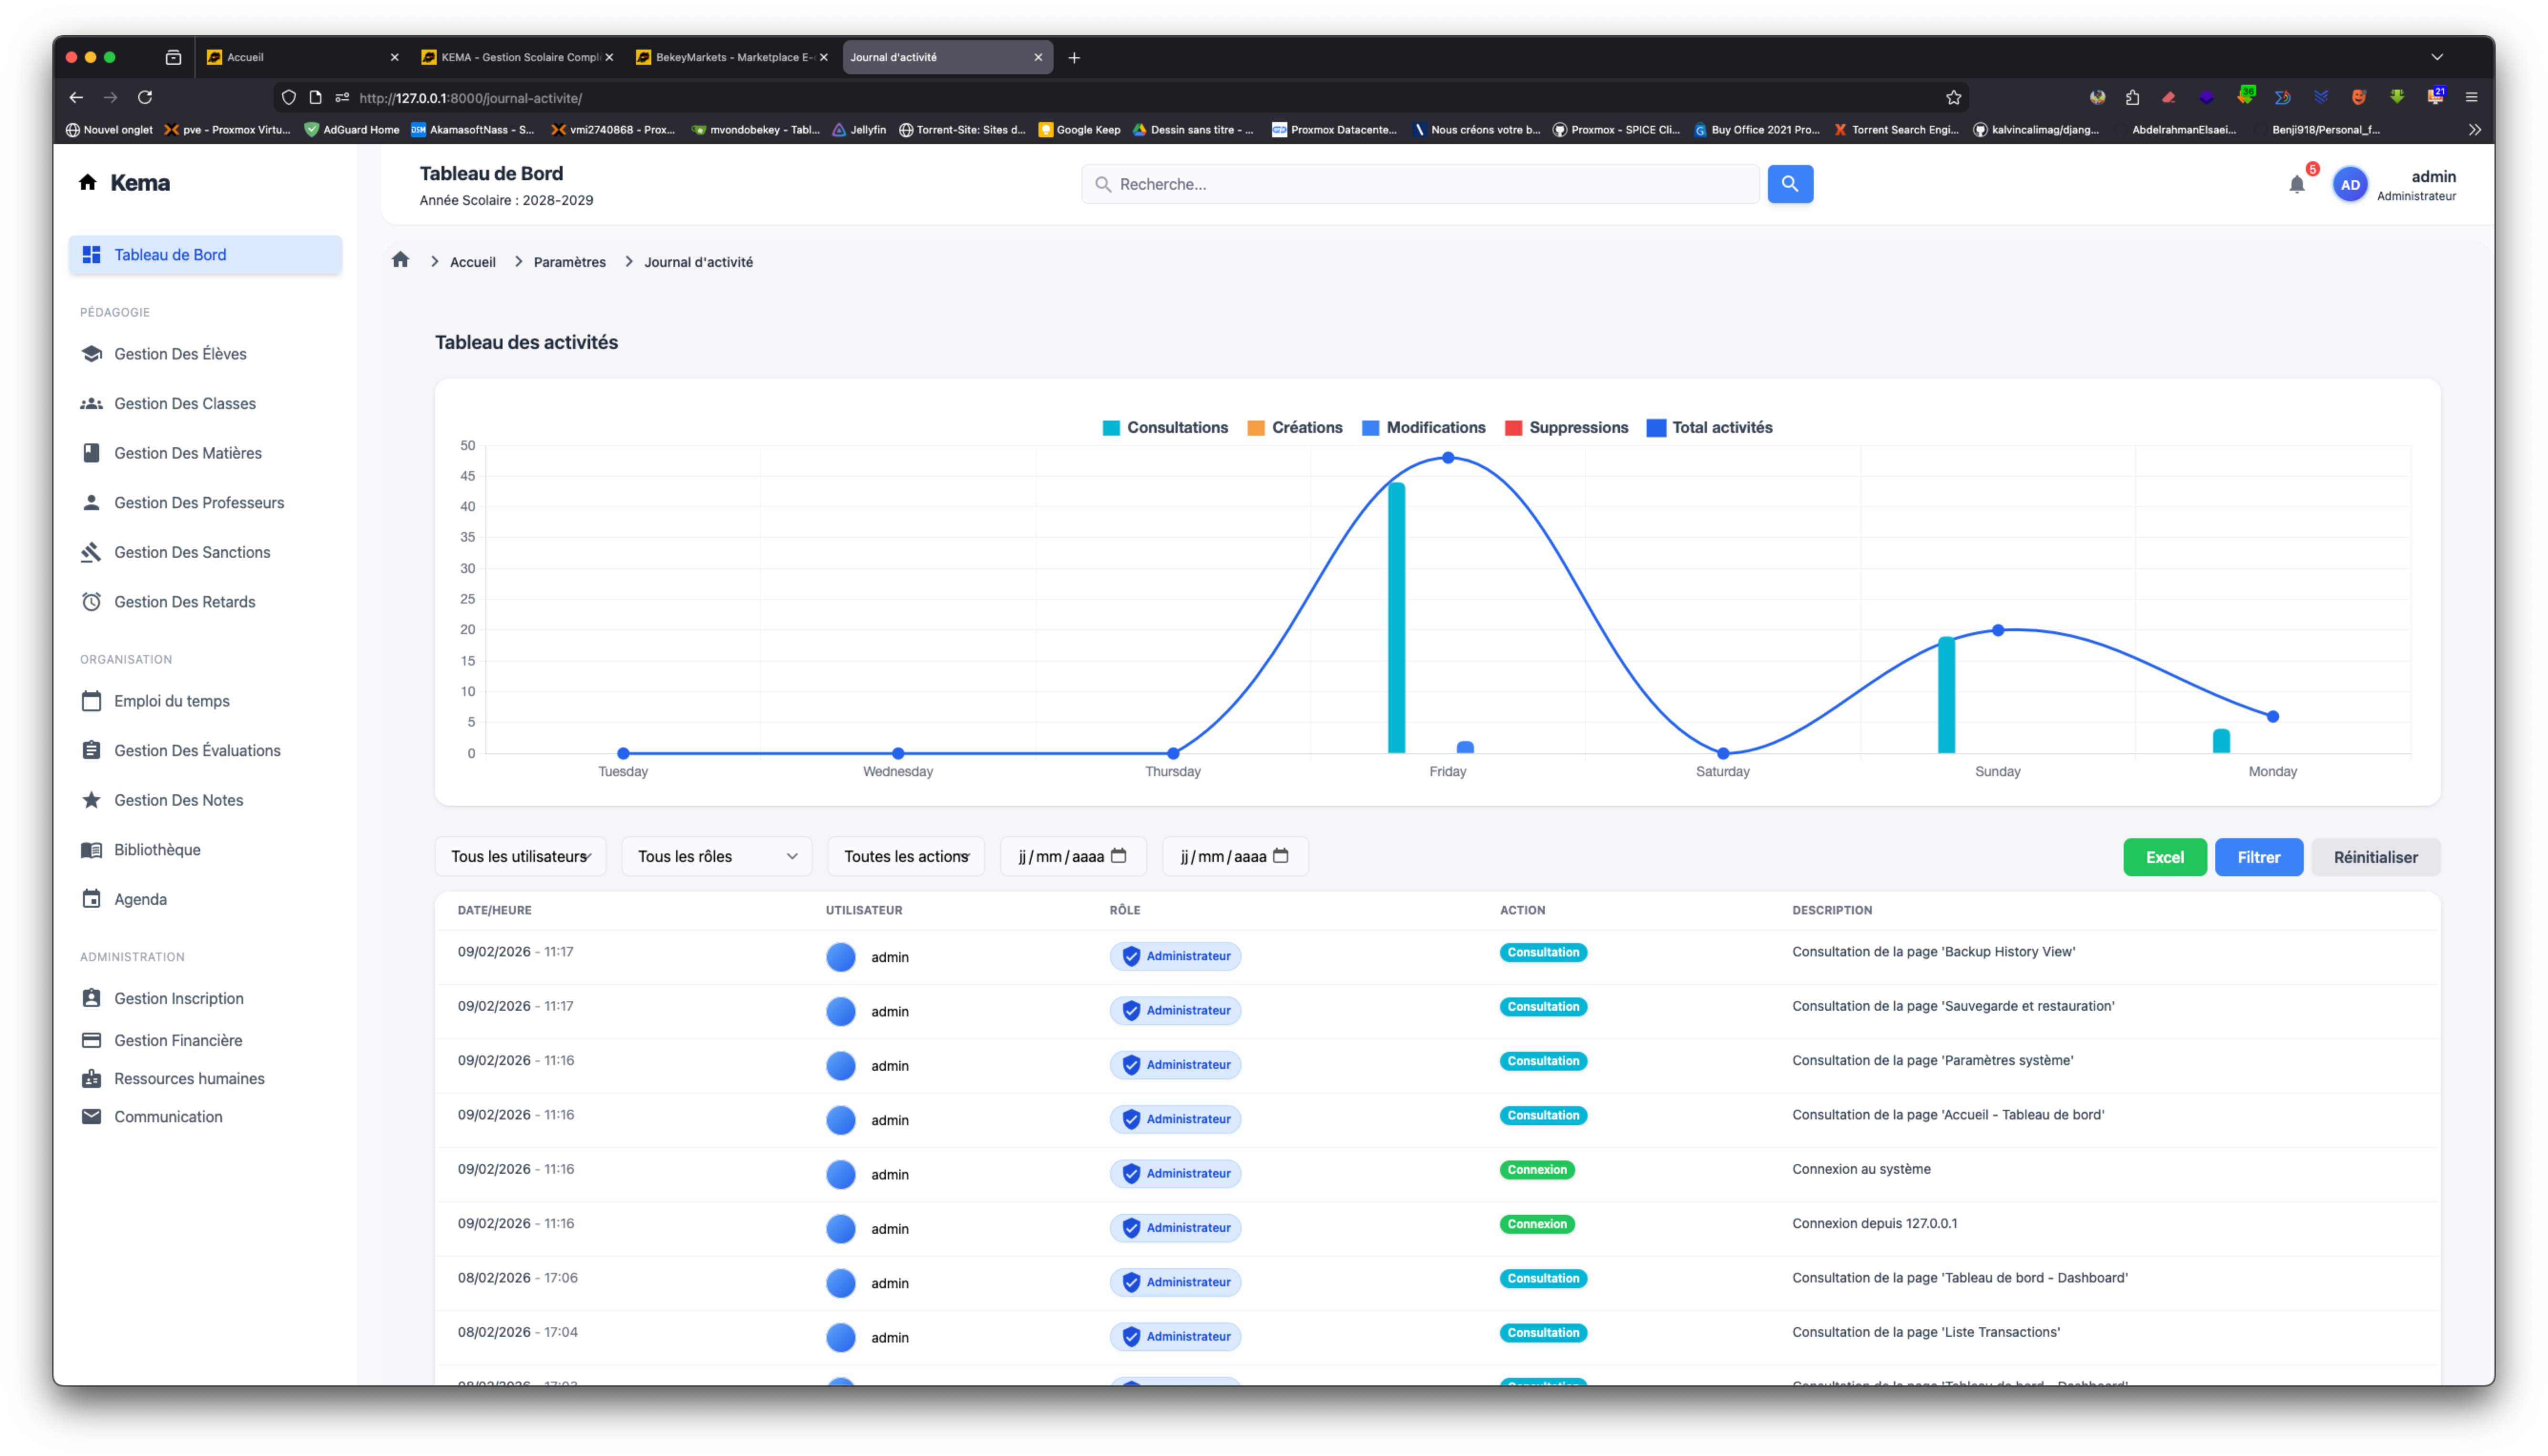This screenshot has width=2548, height=1456.
Task: Toggle Suppressions legend item
Action: (x=1566, y=428)
